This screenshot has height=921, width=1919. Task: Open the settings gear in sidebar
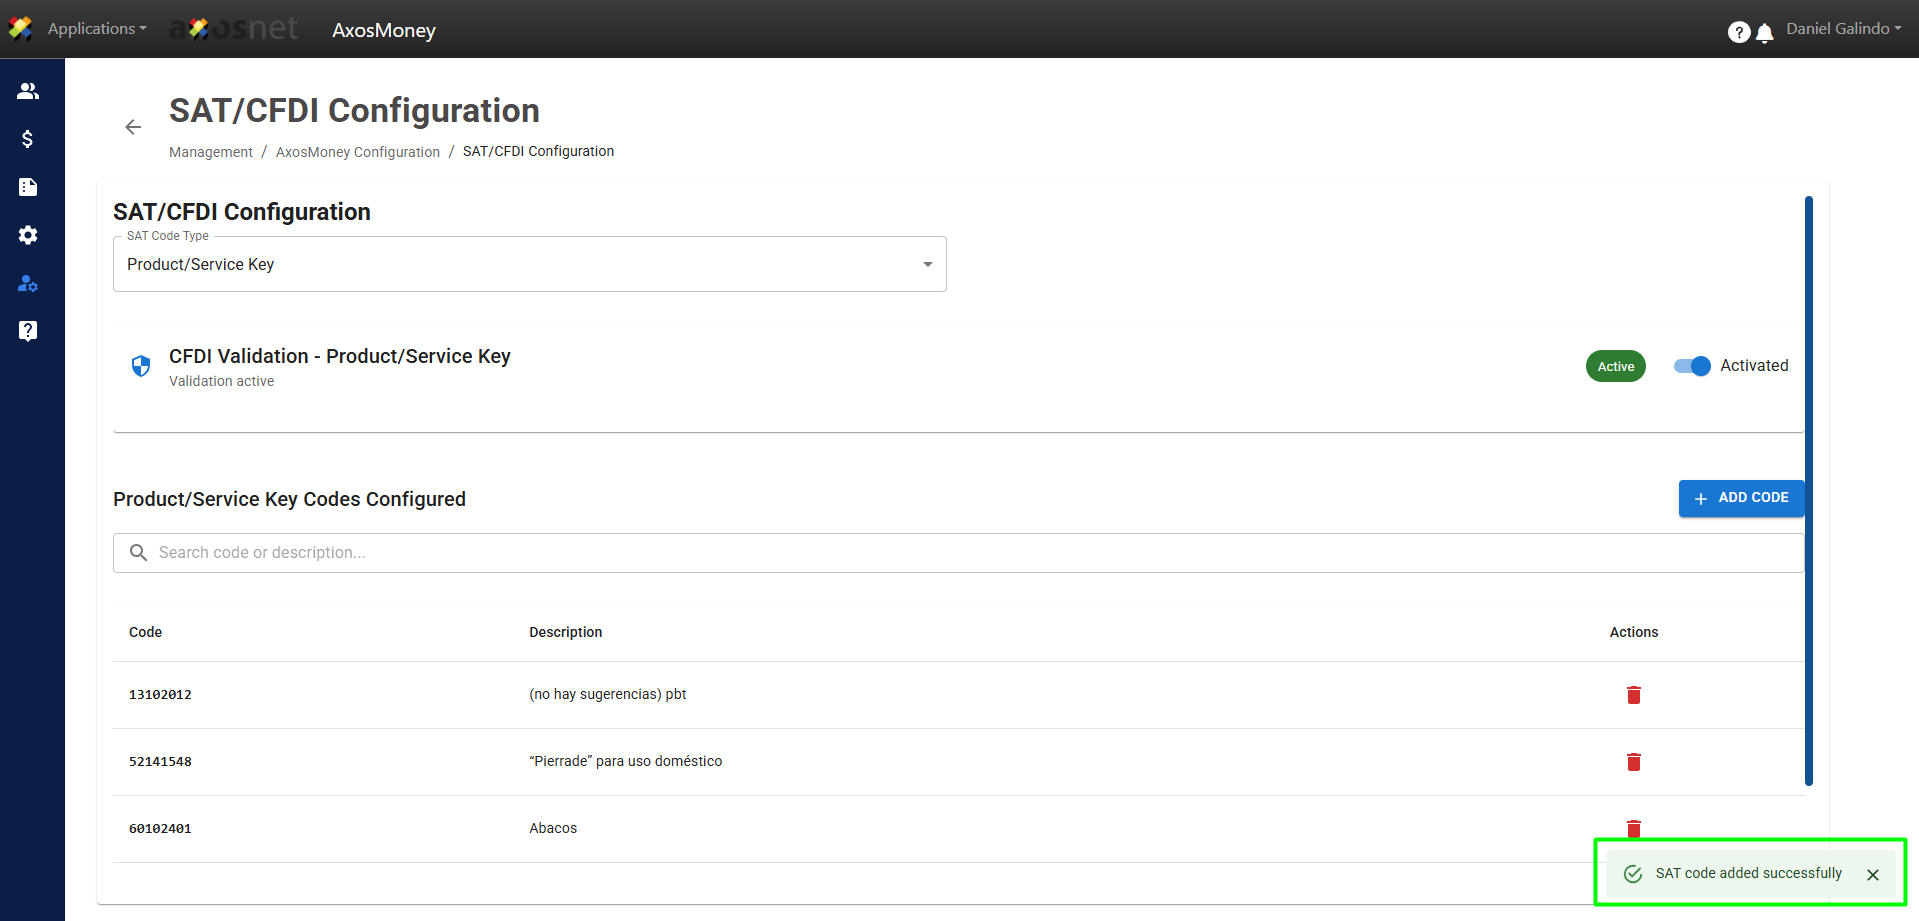28,235
